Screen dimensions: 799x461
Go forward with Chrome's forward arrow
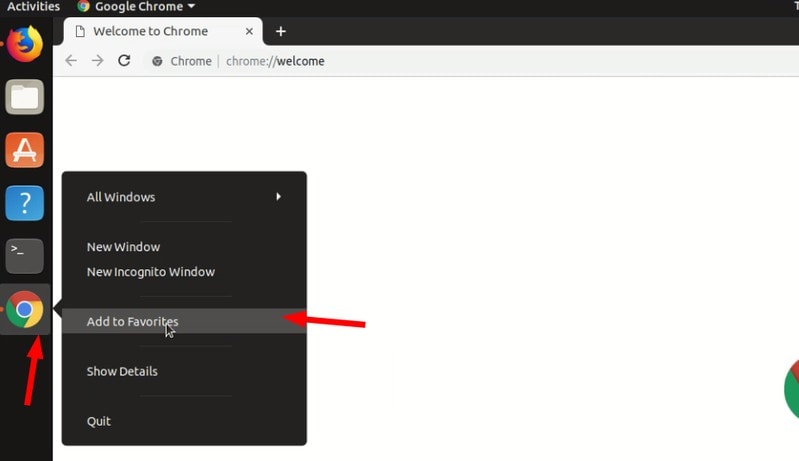point(97,61)
